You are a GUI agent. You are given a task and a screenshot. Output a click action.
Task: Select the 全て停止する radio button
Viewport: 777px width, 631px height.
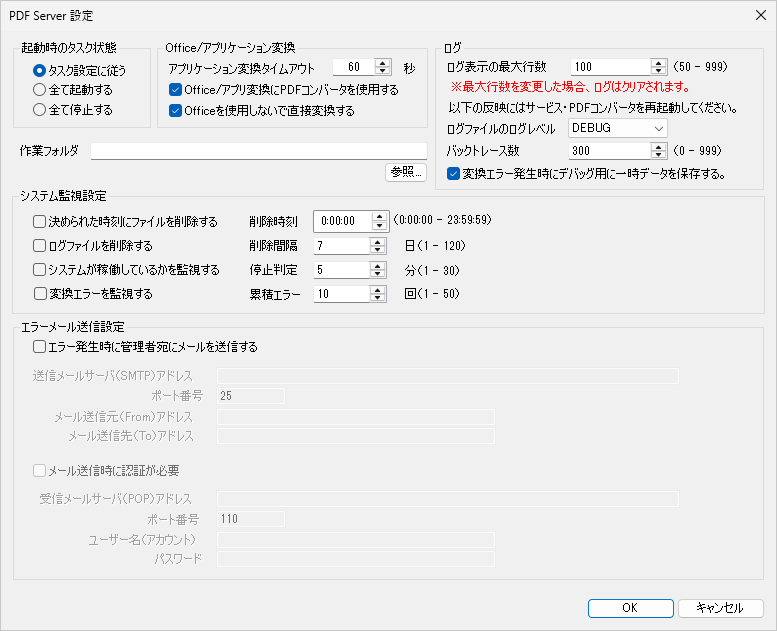[39, 108]
